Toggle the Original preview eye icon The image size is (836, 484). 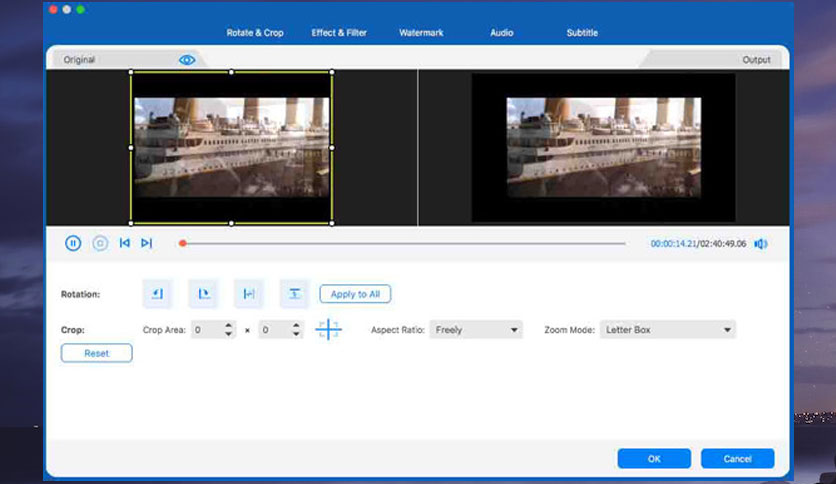coord(187,60)
